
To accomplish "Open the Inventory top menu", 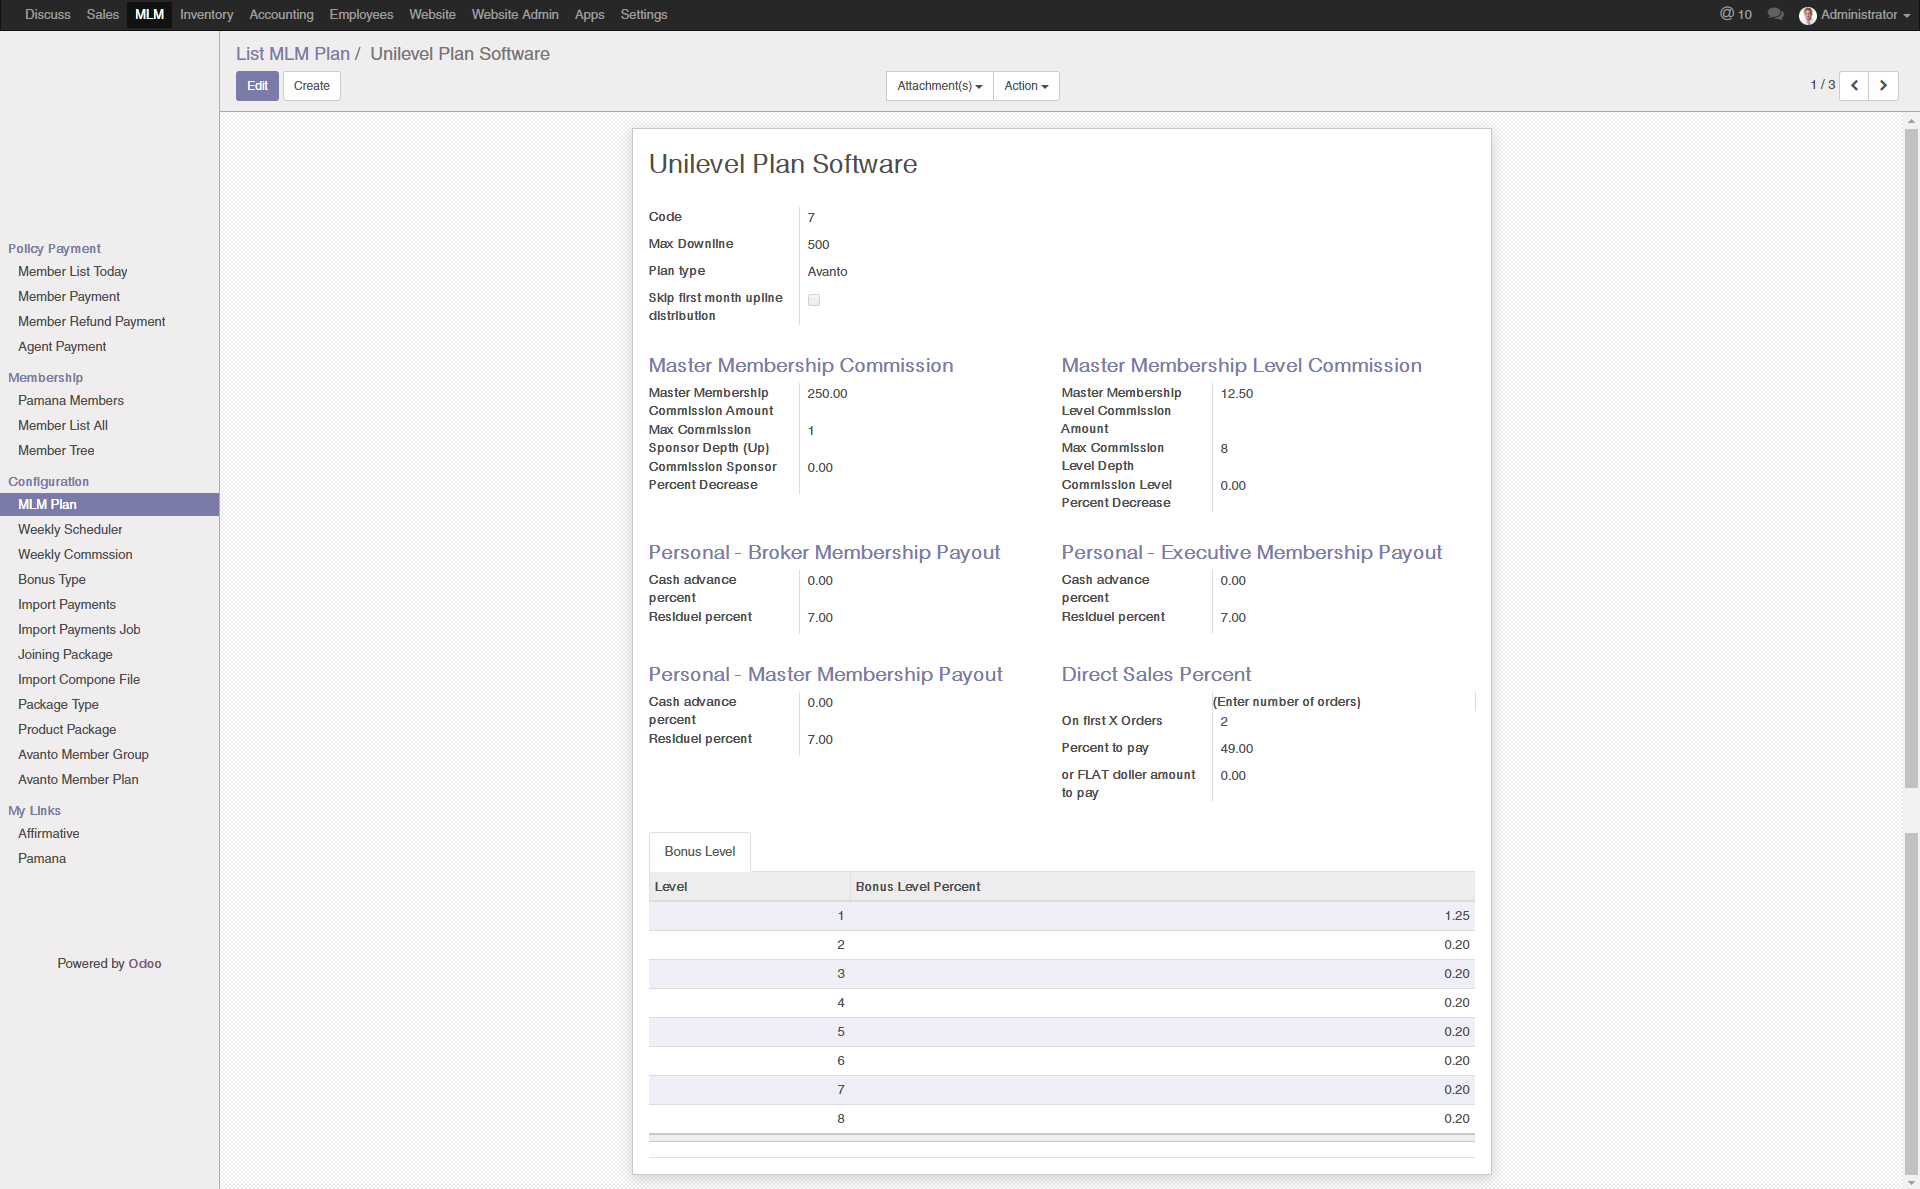I will [206, 14].
